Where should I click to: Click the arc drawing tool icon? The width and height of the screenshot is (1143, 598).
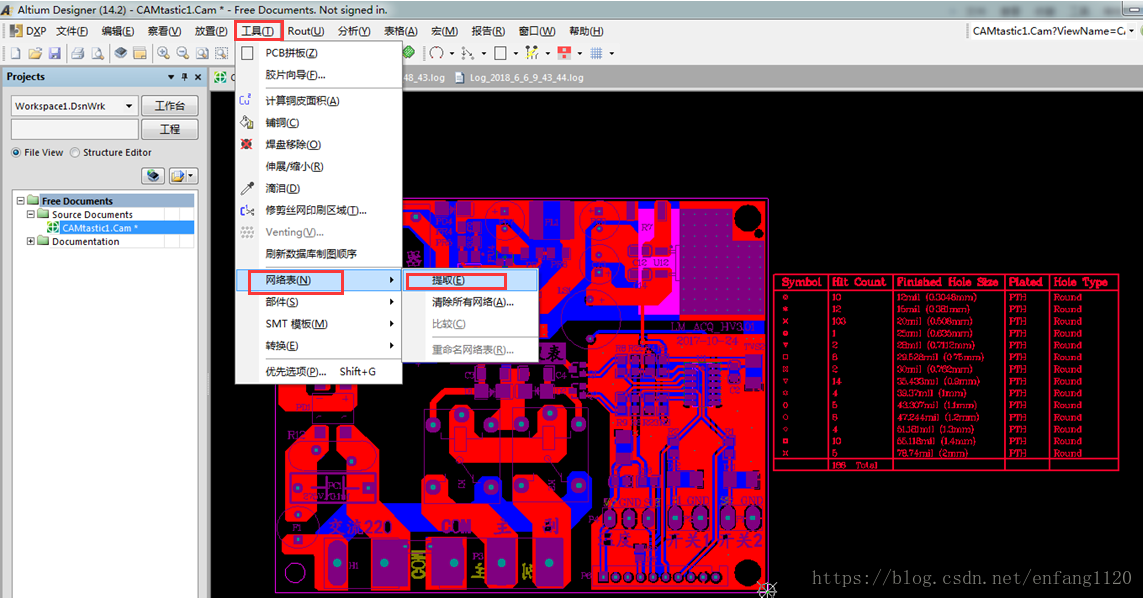click(x=436, y=53)
